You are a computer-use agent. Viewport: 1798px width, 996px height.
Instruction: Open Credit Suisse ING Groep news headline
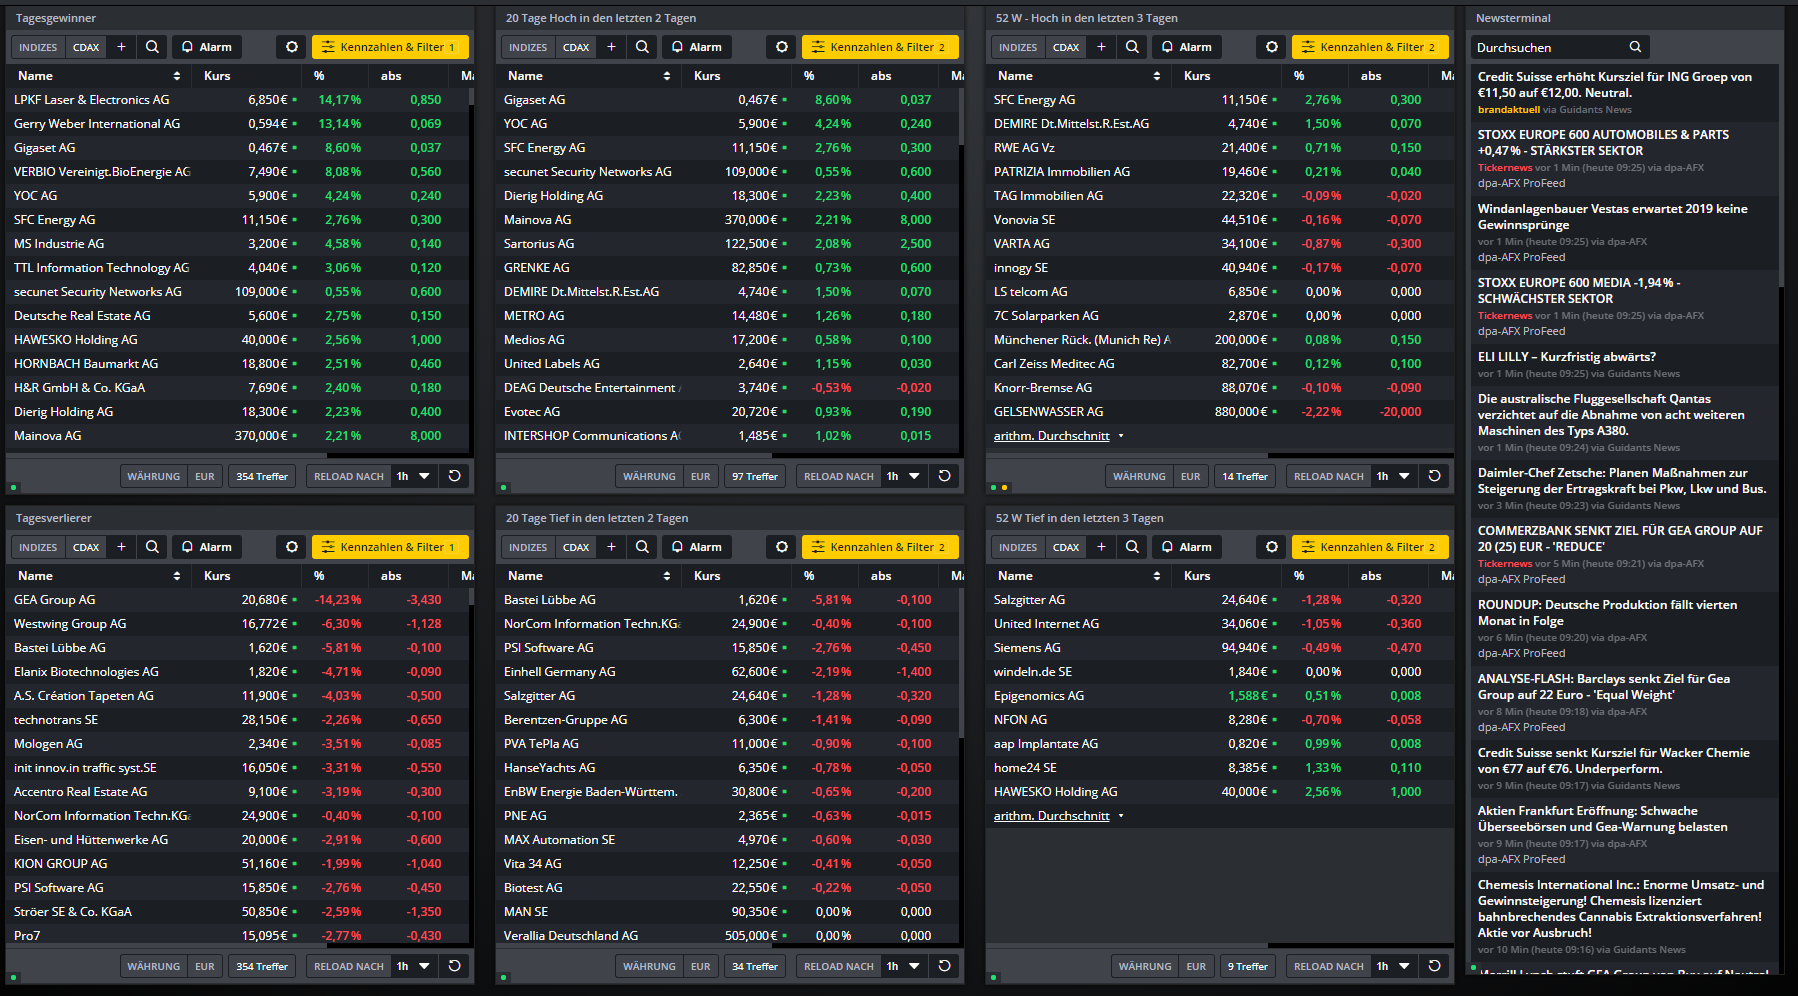[1615, 84]
